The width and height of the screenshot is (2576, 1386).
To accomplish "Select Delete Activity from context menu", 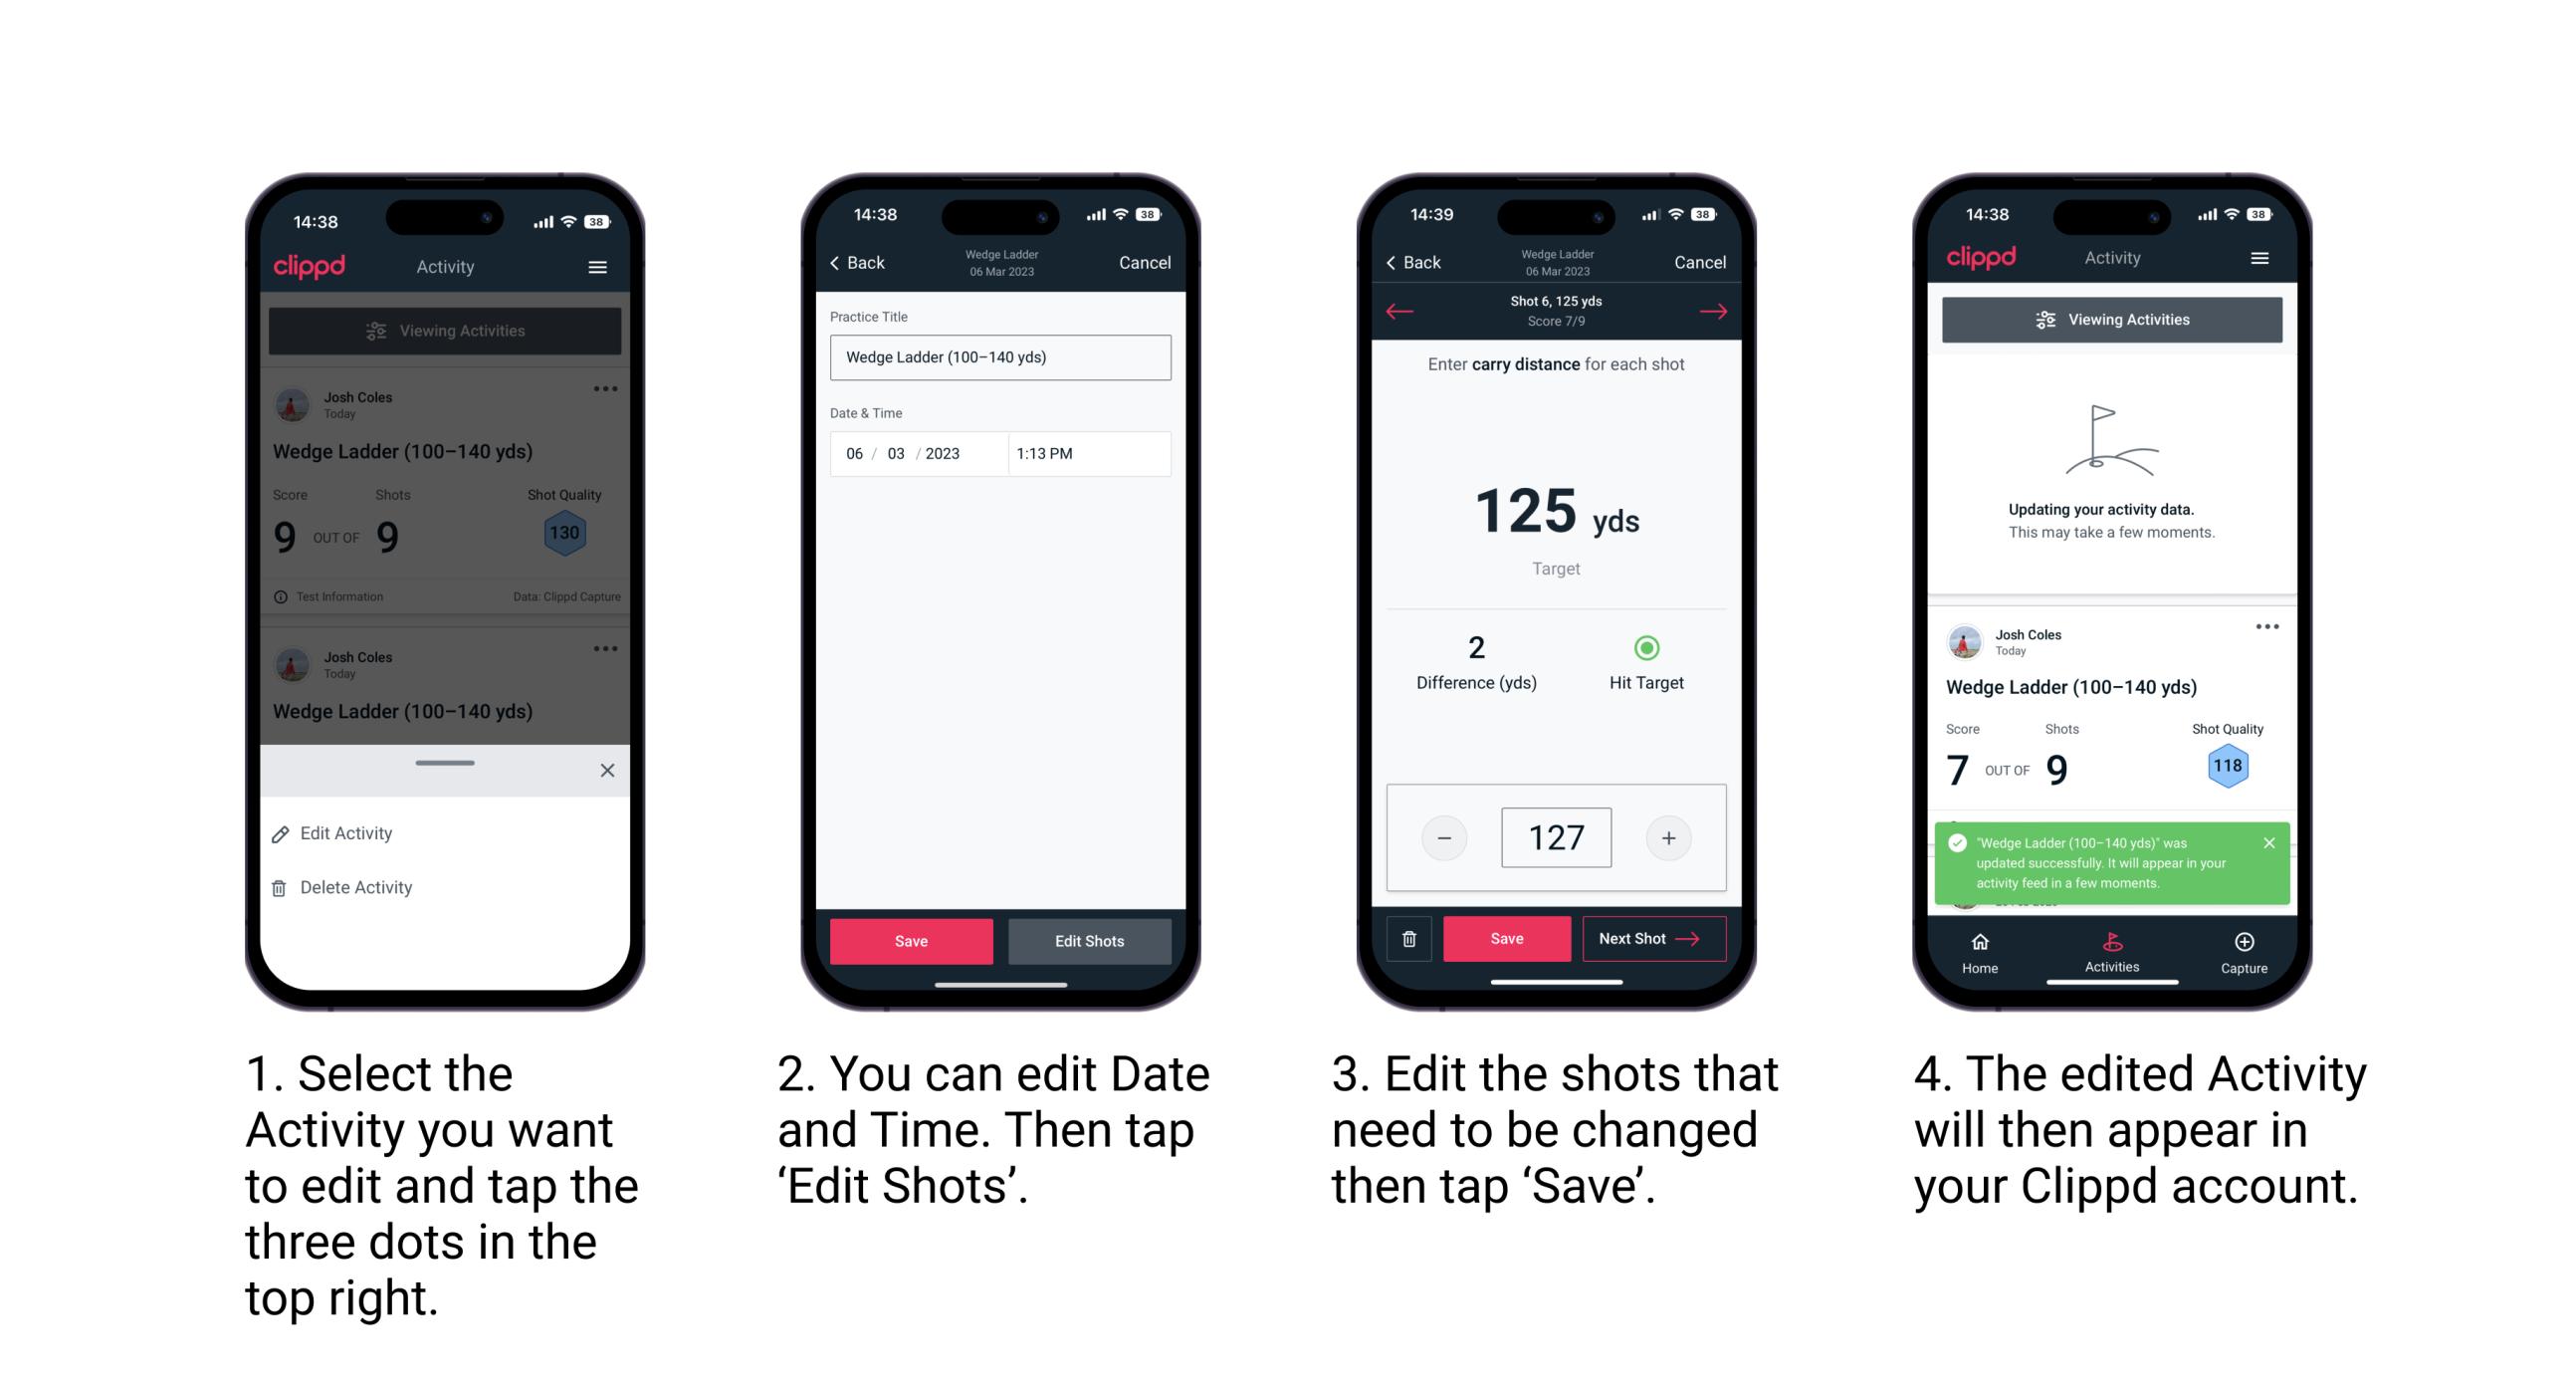I will [358, 887].
